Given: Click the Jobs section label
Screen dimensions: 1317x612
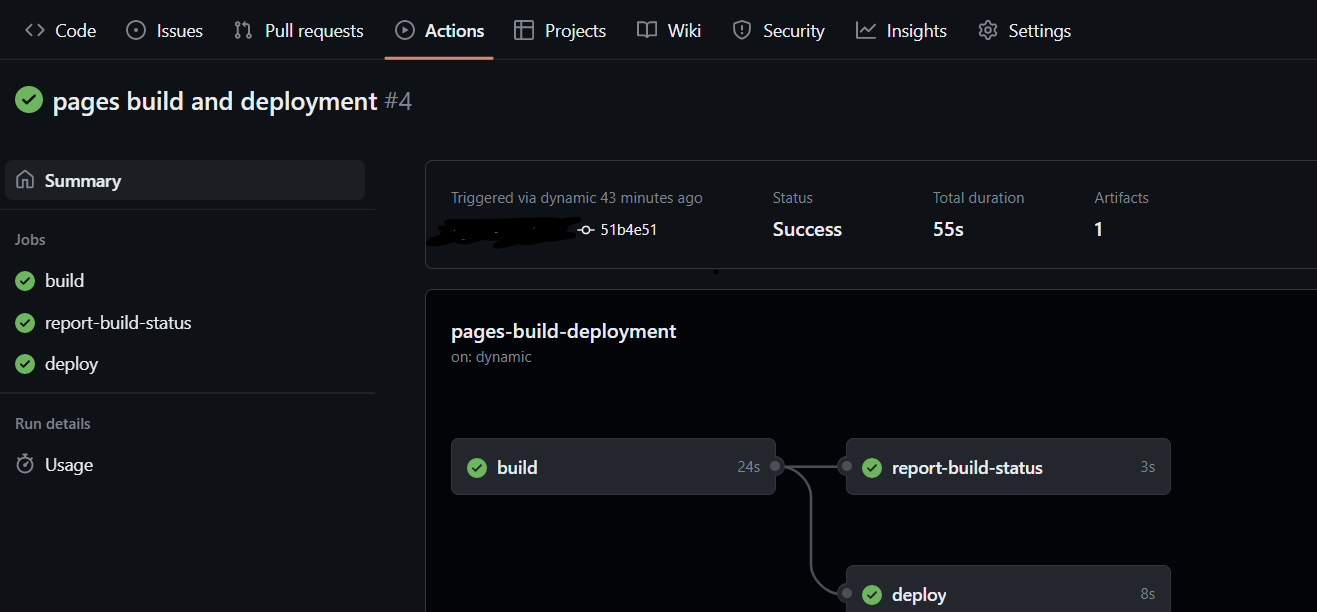Looking at the screenshot, I should pos(30,240).
